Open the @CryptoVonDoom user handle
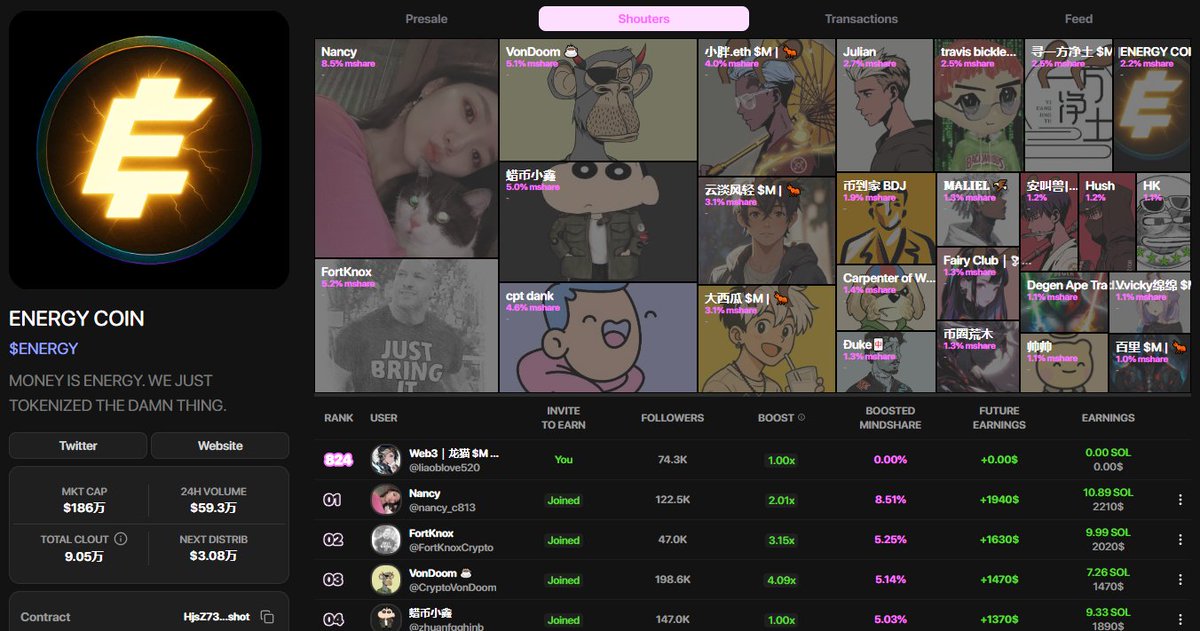The image size is (1200, 631). click(452, 588)
